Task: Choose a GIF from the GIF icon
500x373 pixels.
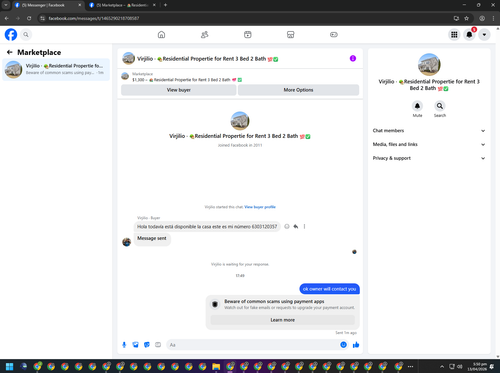Action: (x=158, y=345)
